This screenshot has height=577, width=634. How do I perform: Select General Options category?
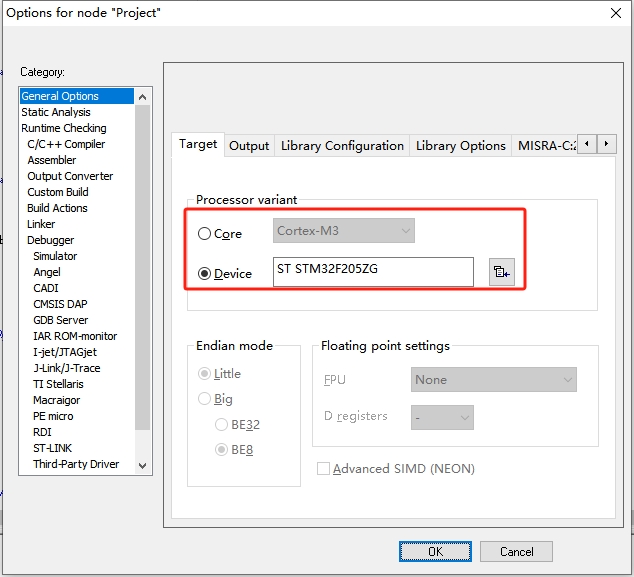click(77, 96)
